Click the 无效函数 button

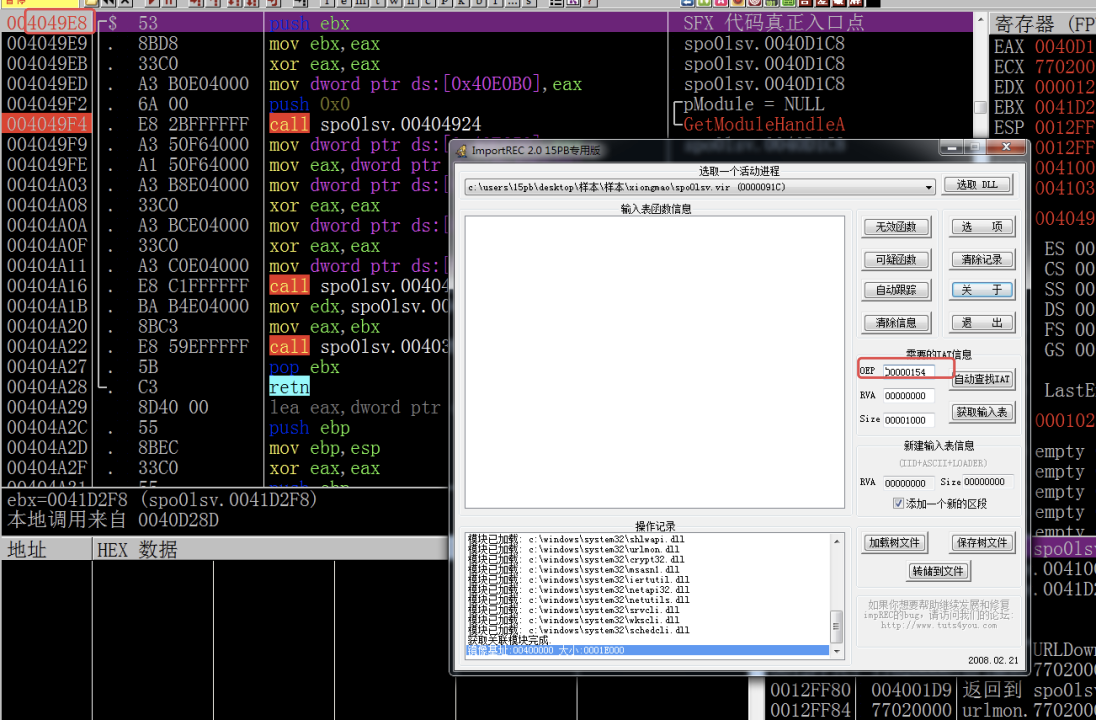(x=896, y=227)
